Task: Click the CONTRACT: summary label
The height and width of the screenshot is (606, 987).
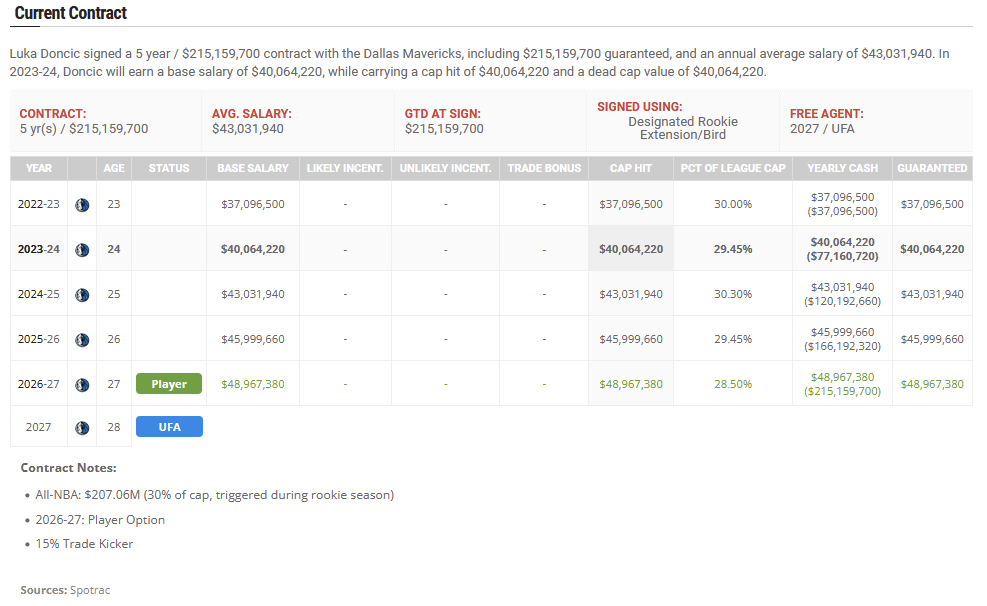Action: (x=53, y=114)
